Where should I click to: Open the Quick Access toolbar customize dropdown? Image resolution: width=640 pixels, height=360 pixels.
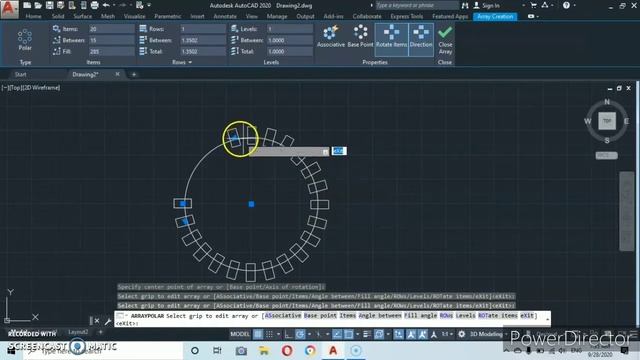click(149, 5)
